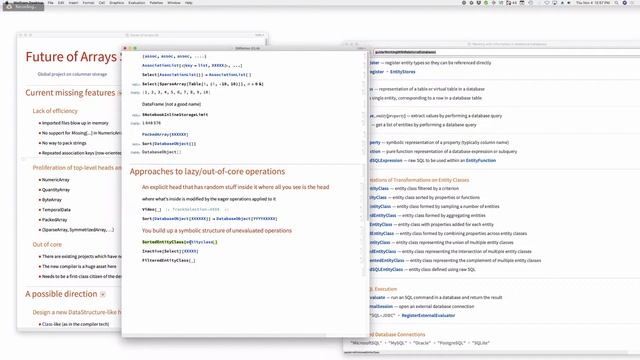
Task: Open the Format menu
Action: pyautogui.click(x=88, y=3)
